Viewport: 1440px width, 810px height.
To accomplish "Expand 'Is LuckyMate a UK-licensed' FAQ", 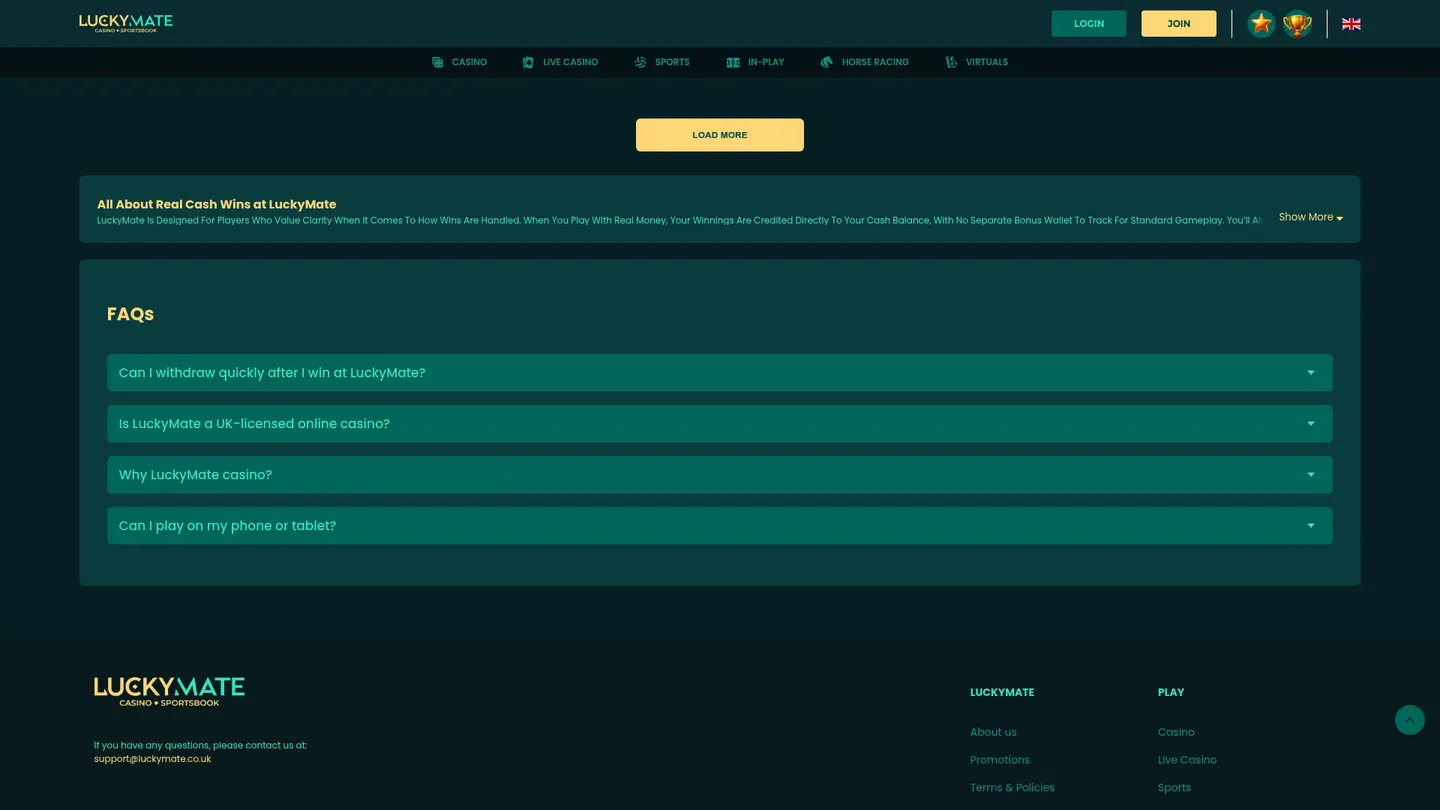I will pos(720,424).
